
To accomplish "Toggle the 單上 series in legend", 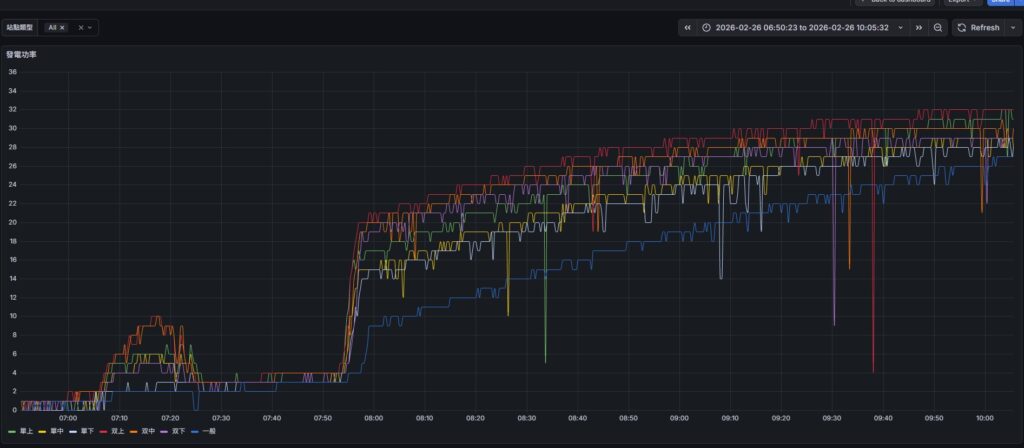I will click(x=26, y=431).
